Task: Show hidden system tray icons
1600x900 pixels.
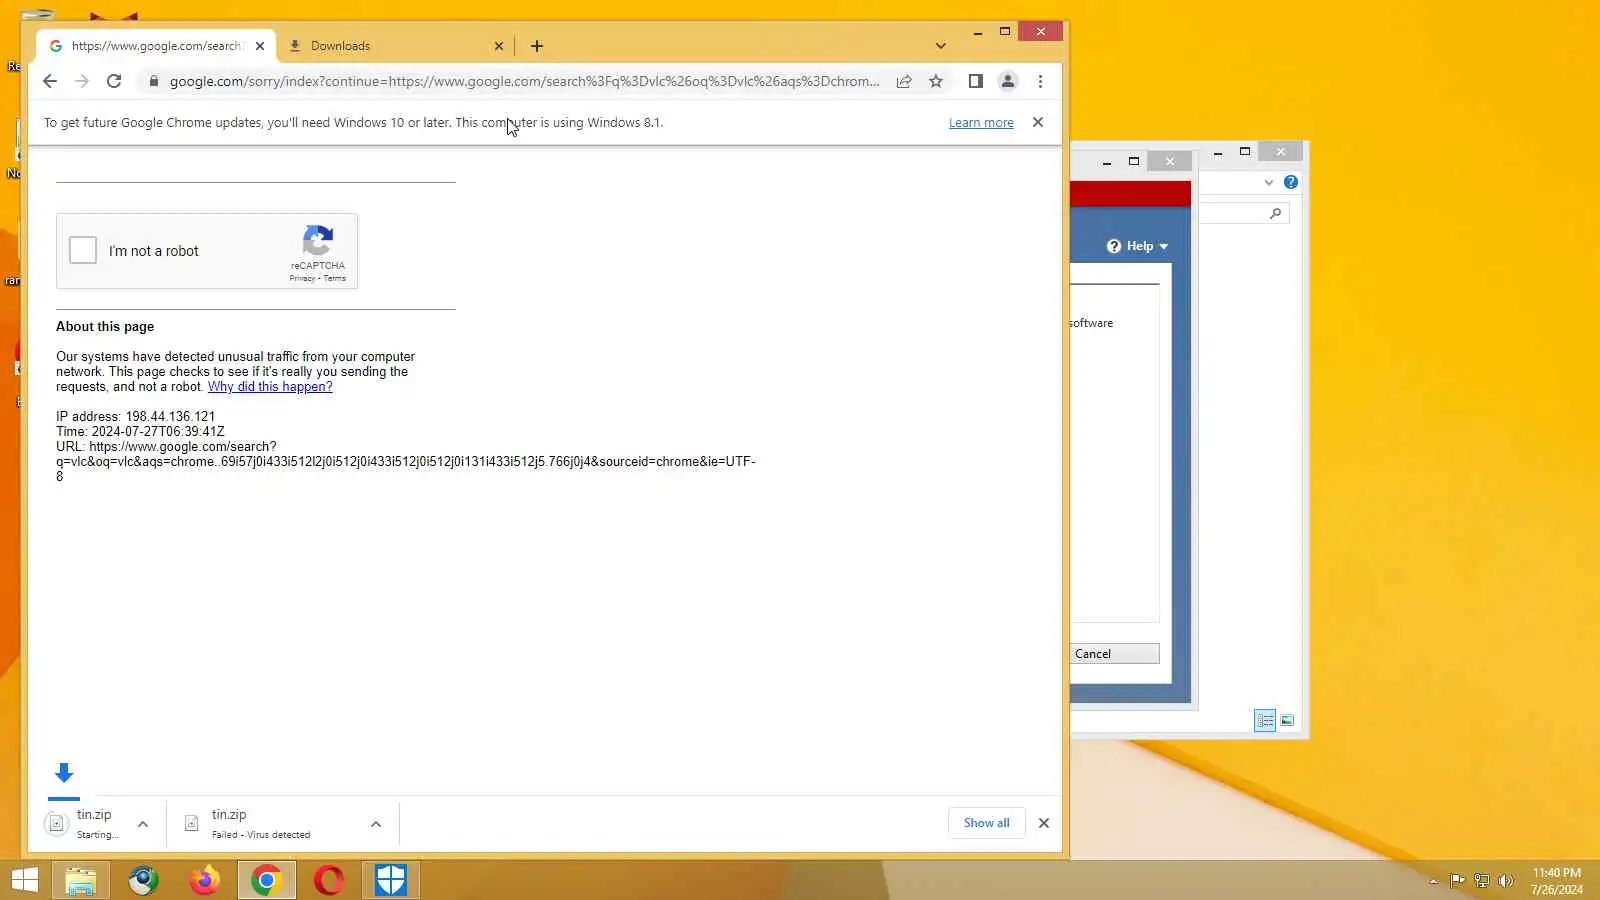Action: [1433, 881]
